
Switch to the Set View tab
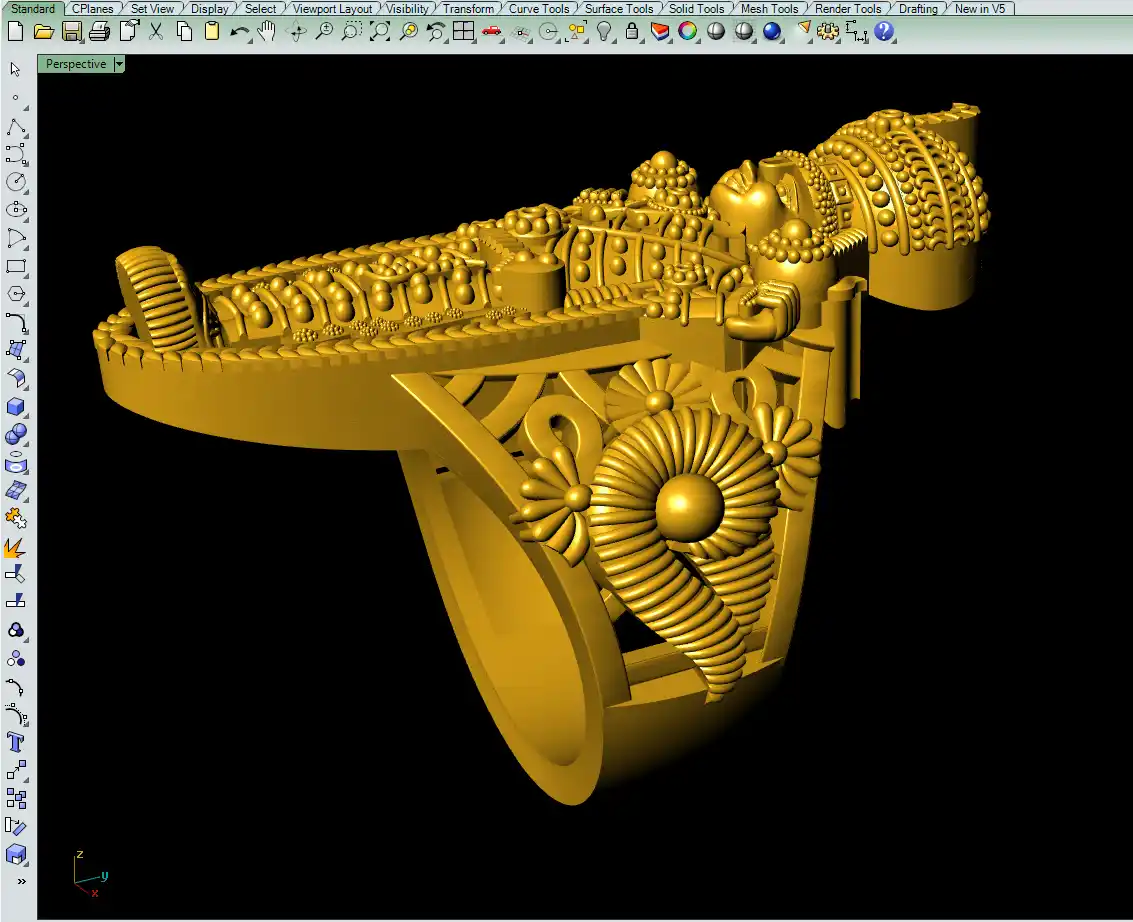click(152, 9)
